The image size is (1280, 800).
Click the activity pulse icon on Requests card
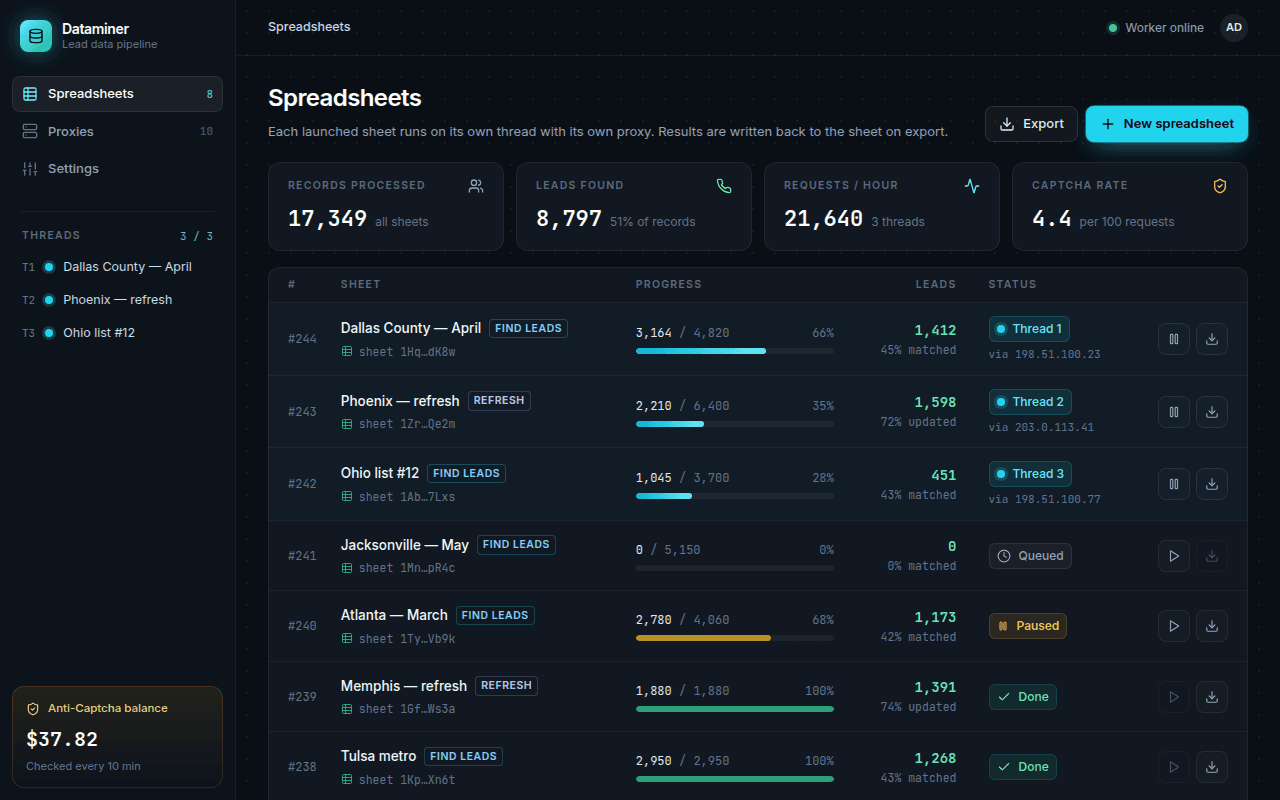(x=972, y=186)
